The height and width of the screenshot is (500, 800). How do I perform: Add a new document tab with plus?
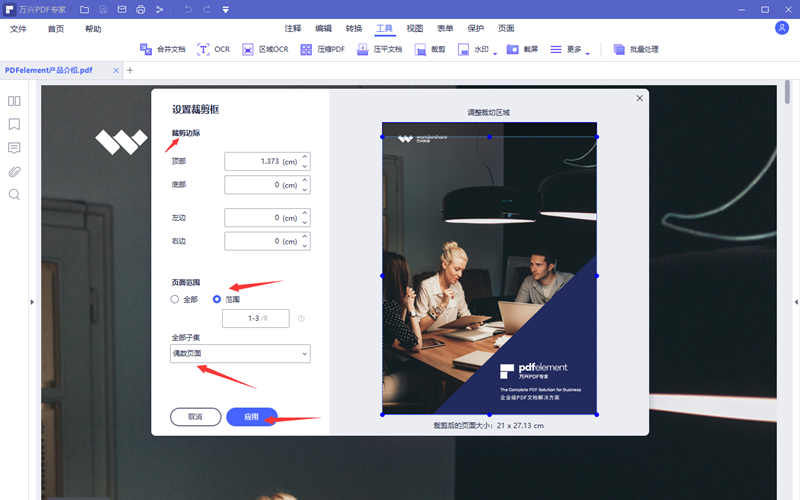tap(130, 70)
